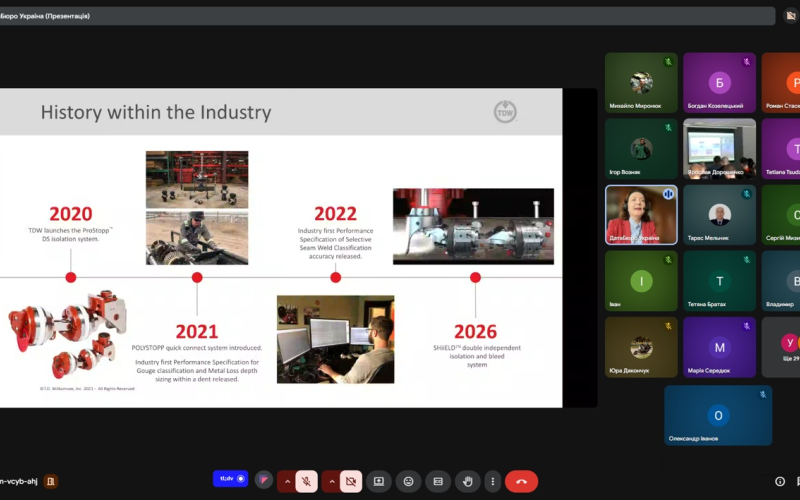Expand the camera video settings arrow

(x=331, y=481)
